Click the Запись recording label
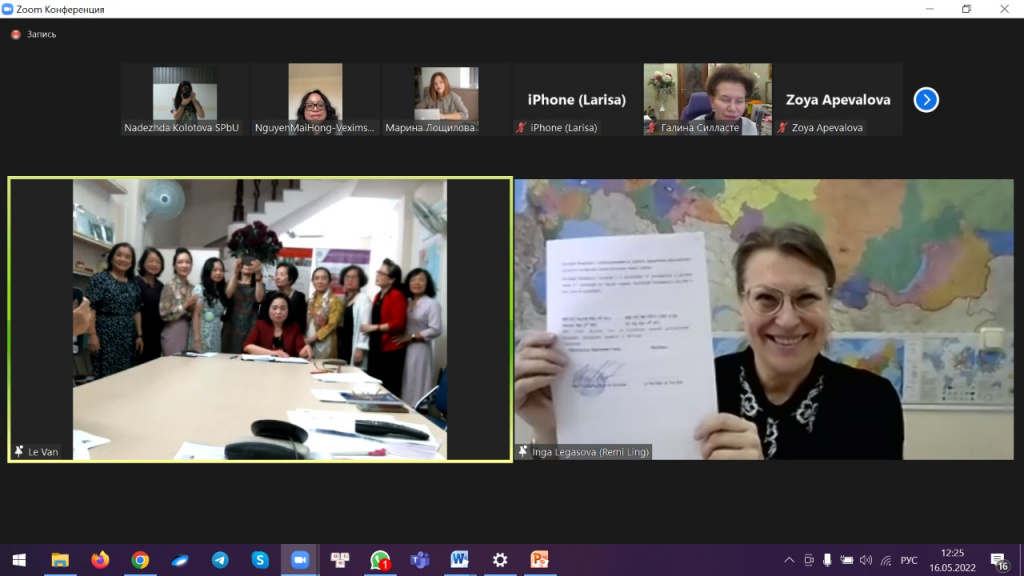The width and height of the screenshot is (1024, 576). click(41, 34)
